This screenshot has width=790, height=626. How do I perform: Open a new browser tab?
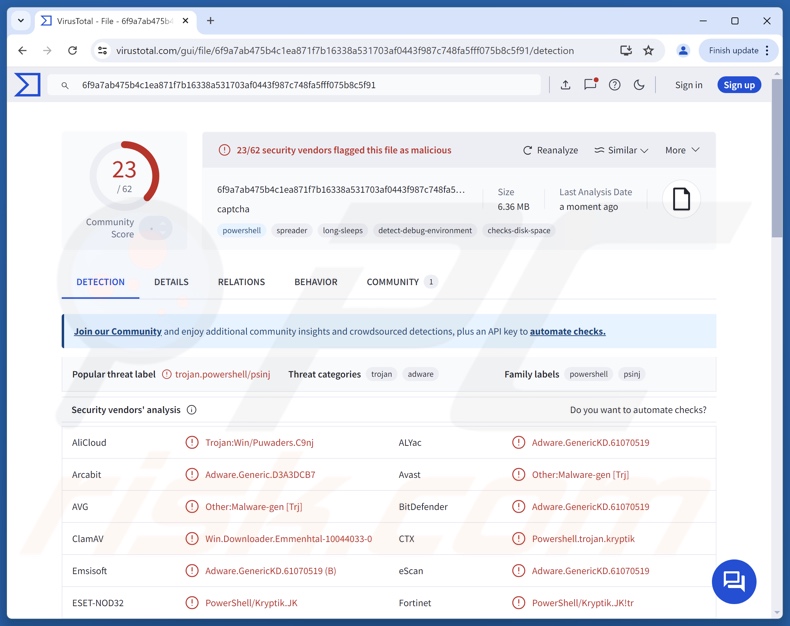(211, 21)
